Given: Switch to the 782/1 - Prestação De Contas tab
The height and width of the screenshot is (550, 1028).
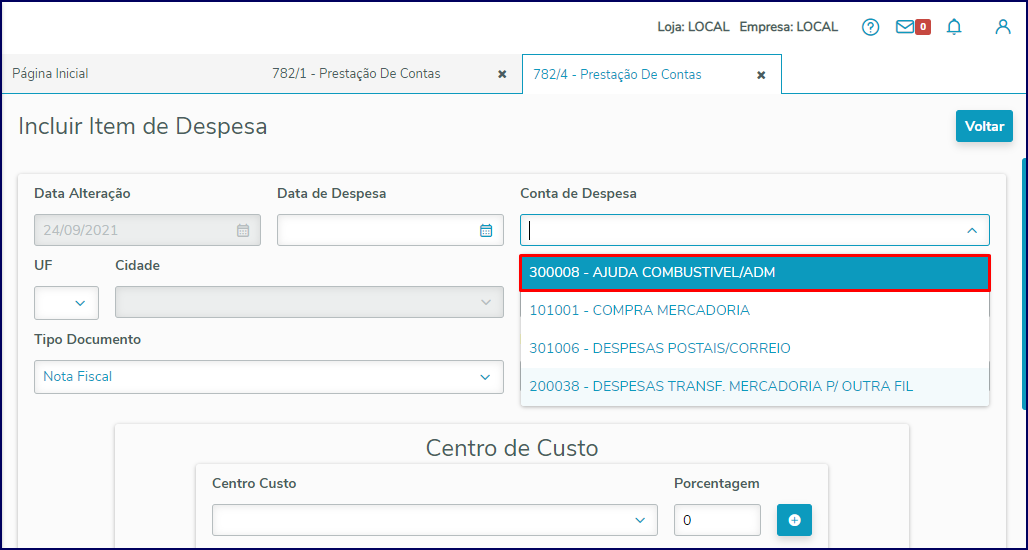Looking at the screenshot, I should point(356,74).
